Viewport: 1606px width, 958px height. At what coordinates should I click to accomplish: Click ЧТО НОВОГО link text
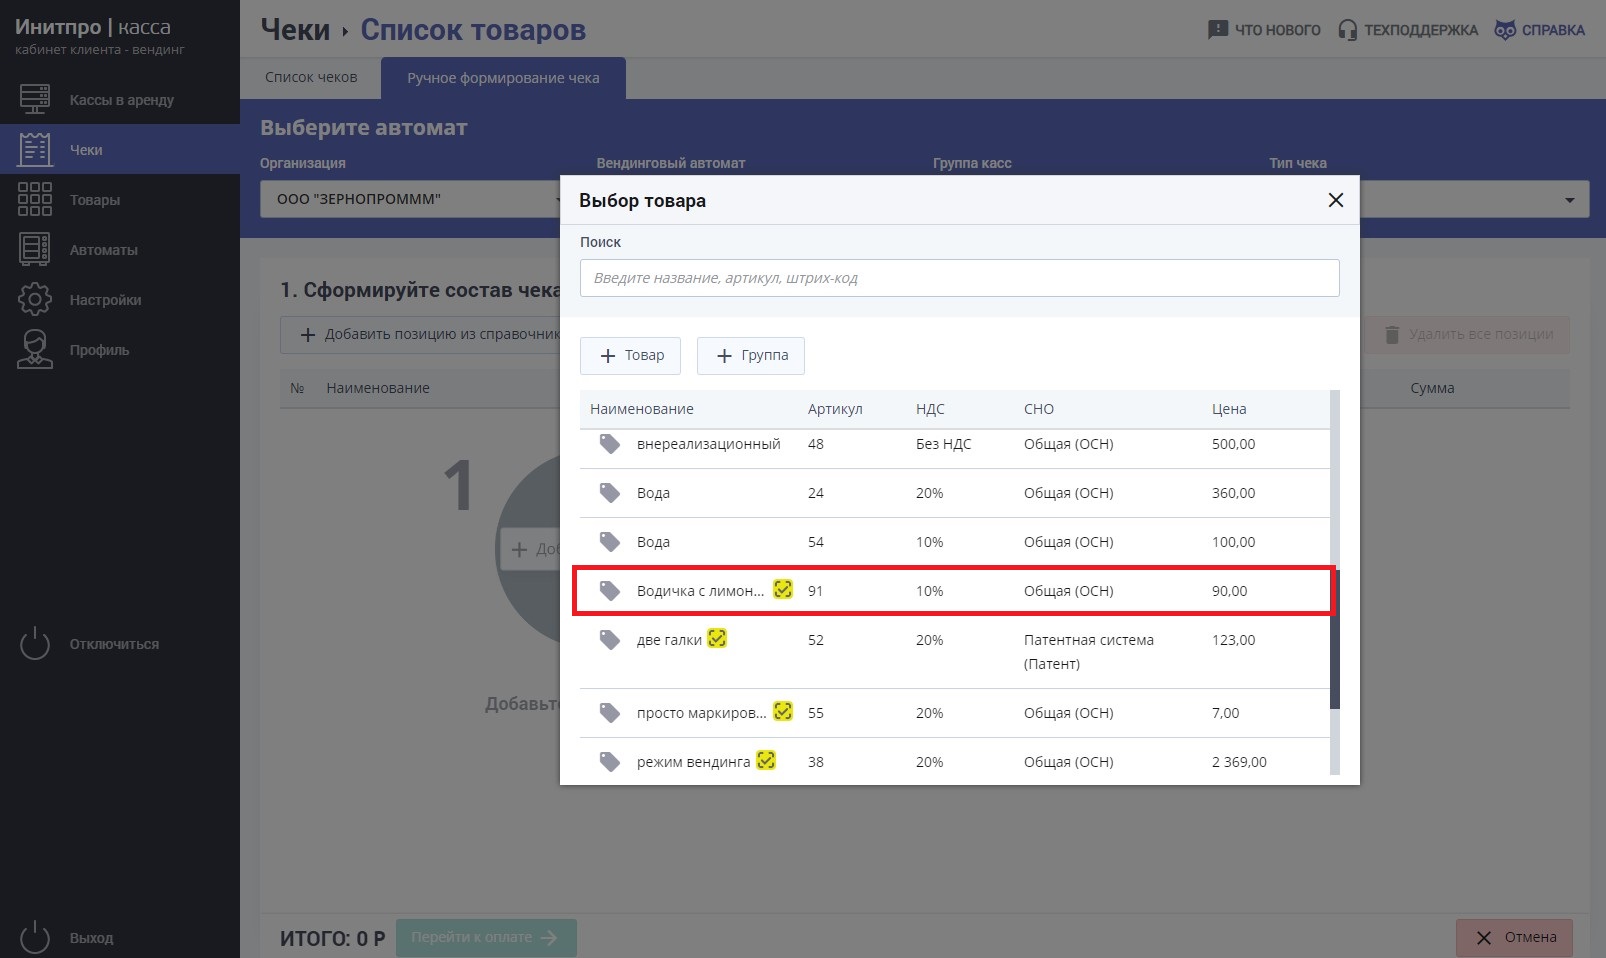pyautogui.click(x=1278, y=30)
